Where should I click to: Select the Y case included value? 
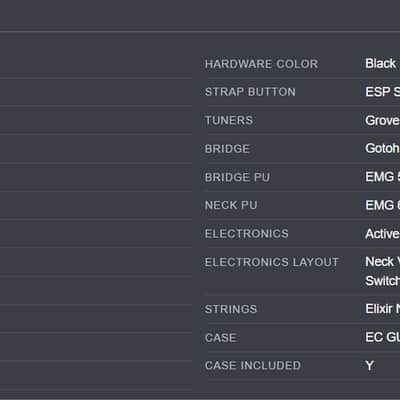tap(369, 366)
